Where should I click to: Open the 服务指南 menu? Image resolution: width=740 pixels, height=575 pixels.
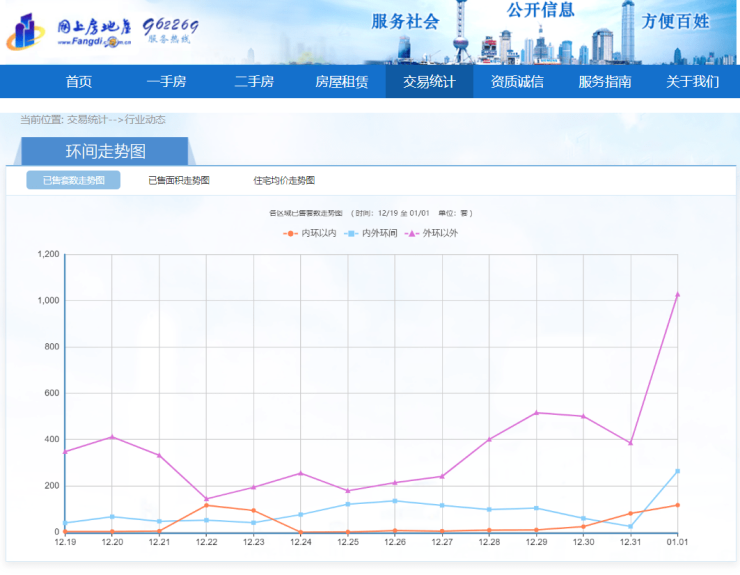605,82
